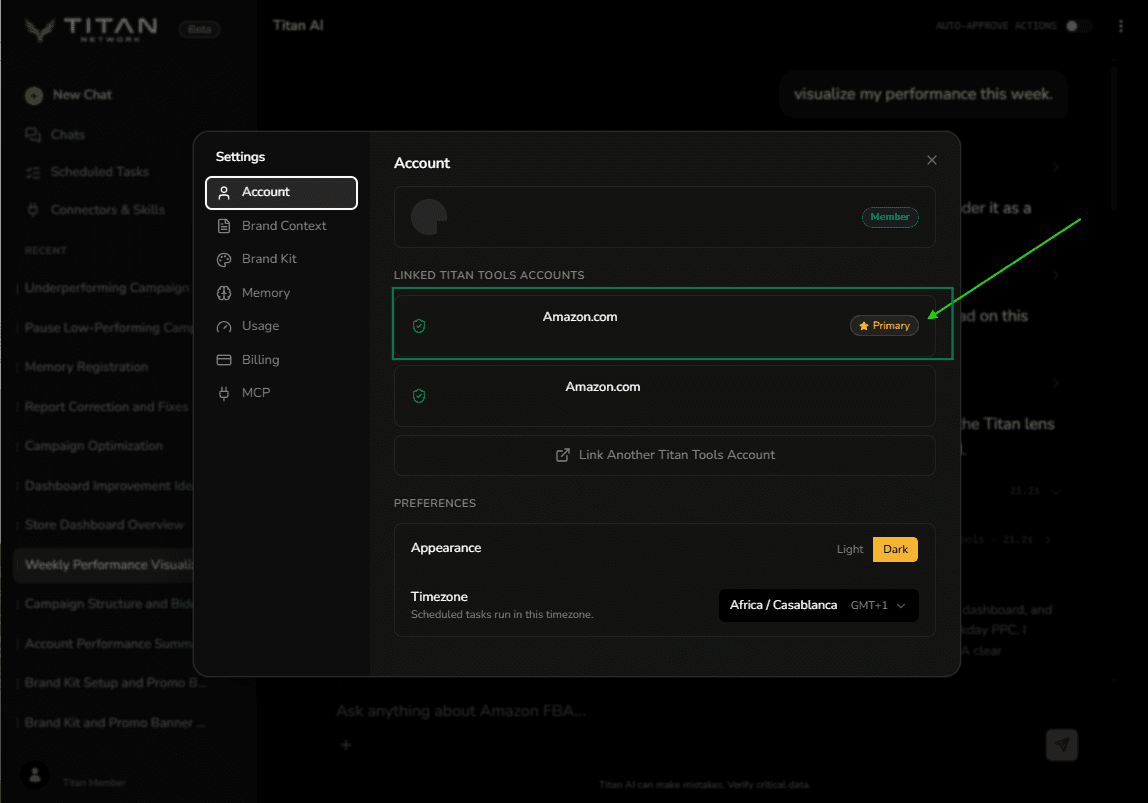Open the Usage settings tab

281,326
